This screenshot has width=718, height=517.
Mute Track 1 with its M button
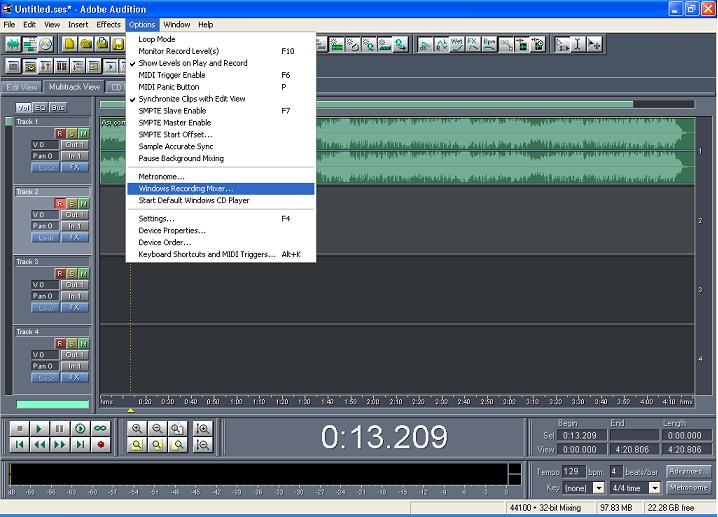click(84, 133)
